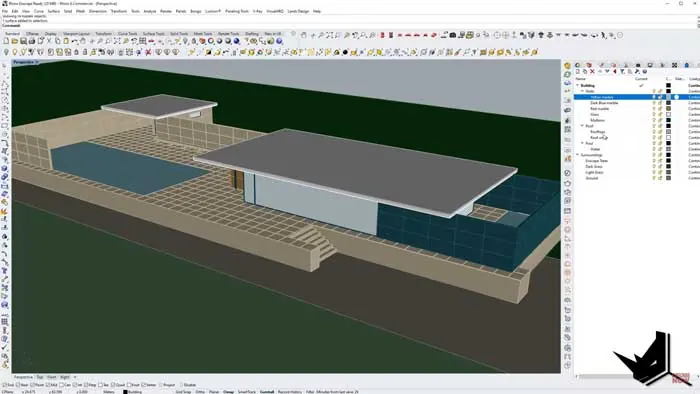Click the layer Tools hammer icon
The image size is (700, 394).
637,71
